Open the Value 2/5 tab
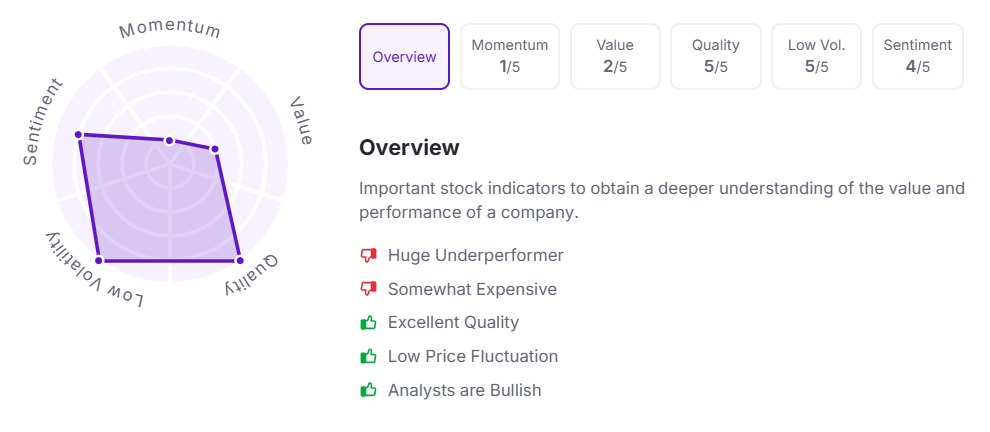The image size is (990, 432). coord(615,57)
